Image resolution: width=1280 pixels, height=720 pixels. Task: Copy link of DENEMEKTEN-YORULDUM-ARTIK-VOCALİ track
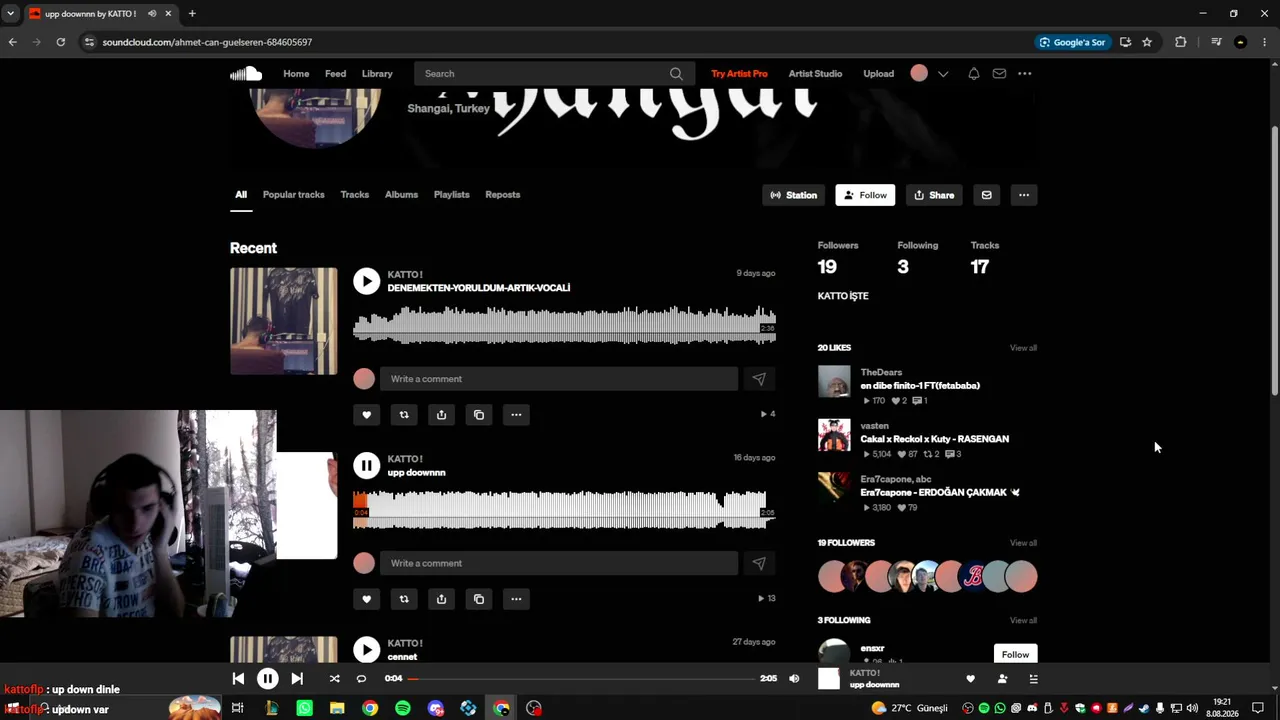point(479,414)
